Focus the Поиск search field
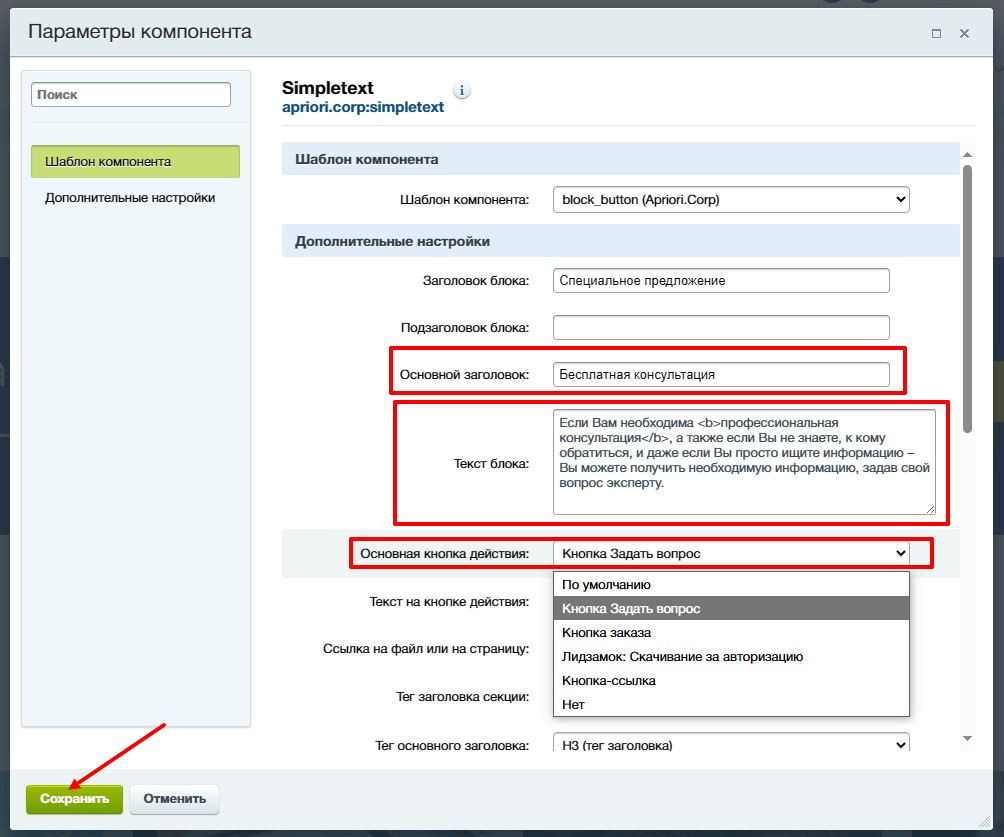The width and height of the screenshot is (1004, 837). pos(131,95)
